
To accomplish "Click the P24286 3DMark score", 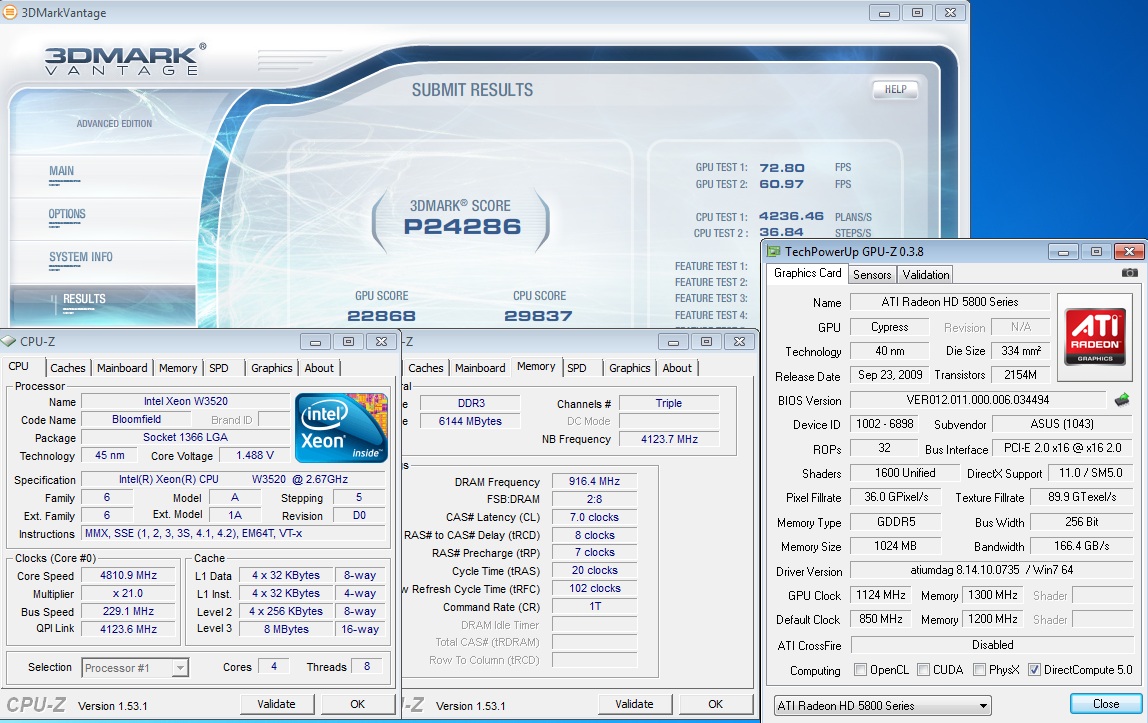I will 462,227.
